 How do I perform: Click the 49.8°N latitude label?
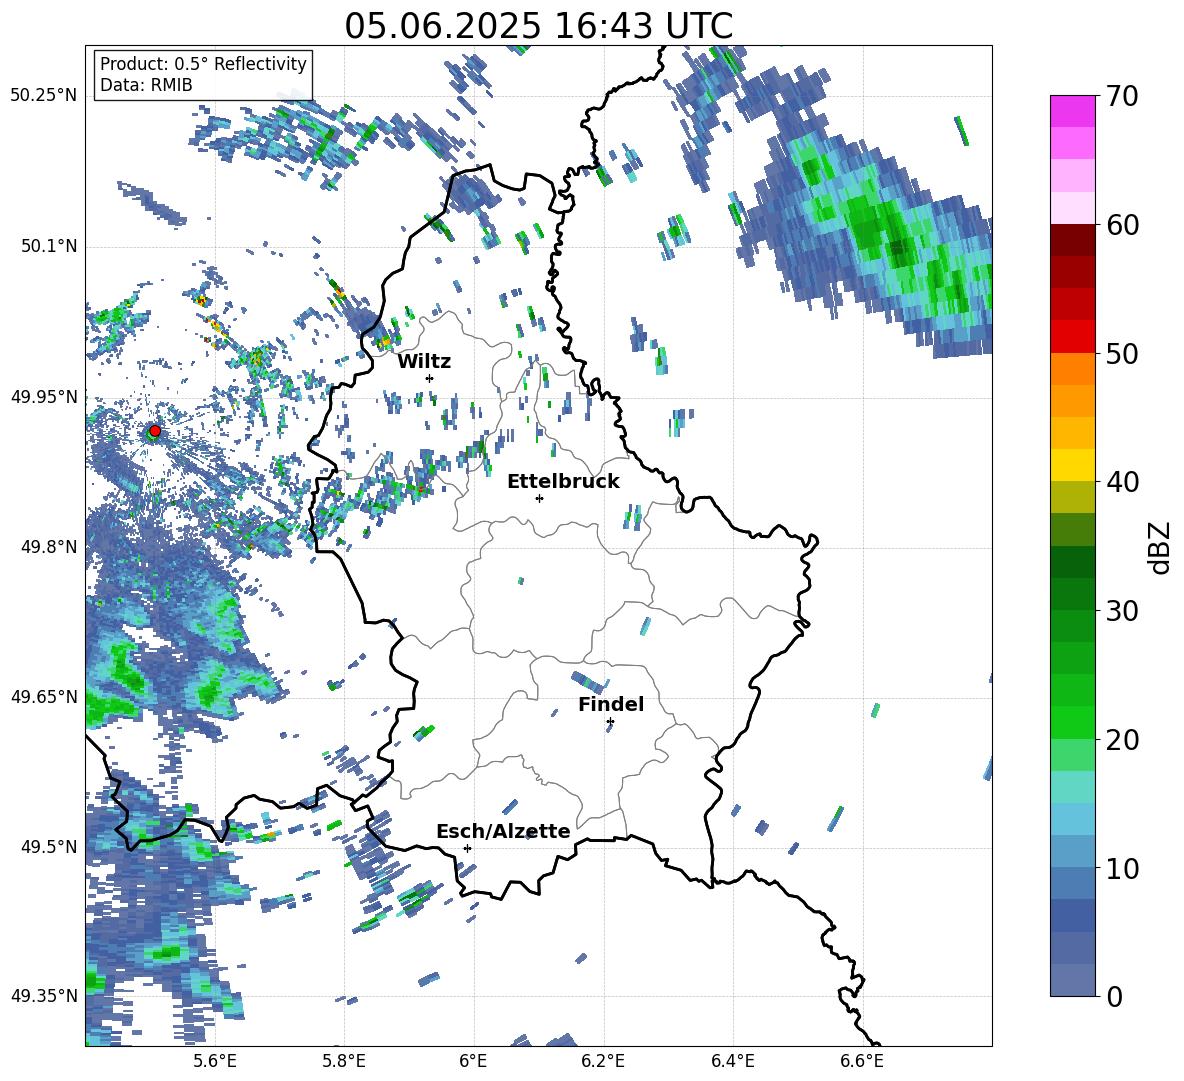click(x=49, y=547)
